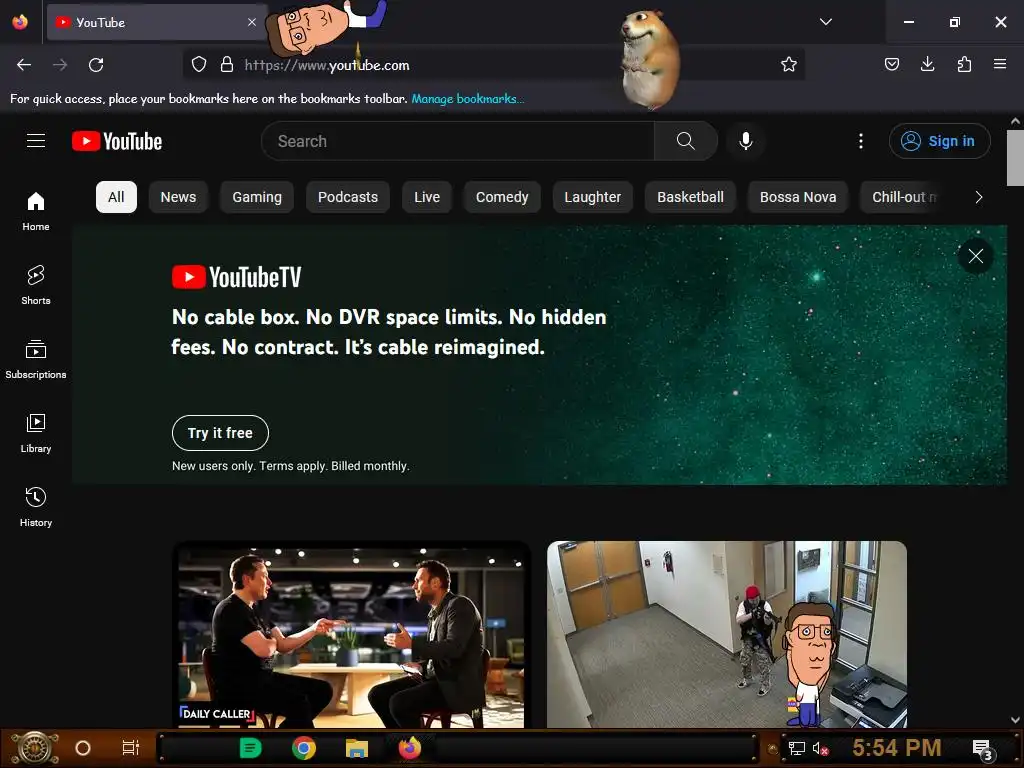Switch to the YouTube tab
The height and width of the screenshot is (768, 1024).
157,22
